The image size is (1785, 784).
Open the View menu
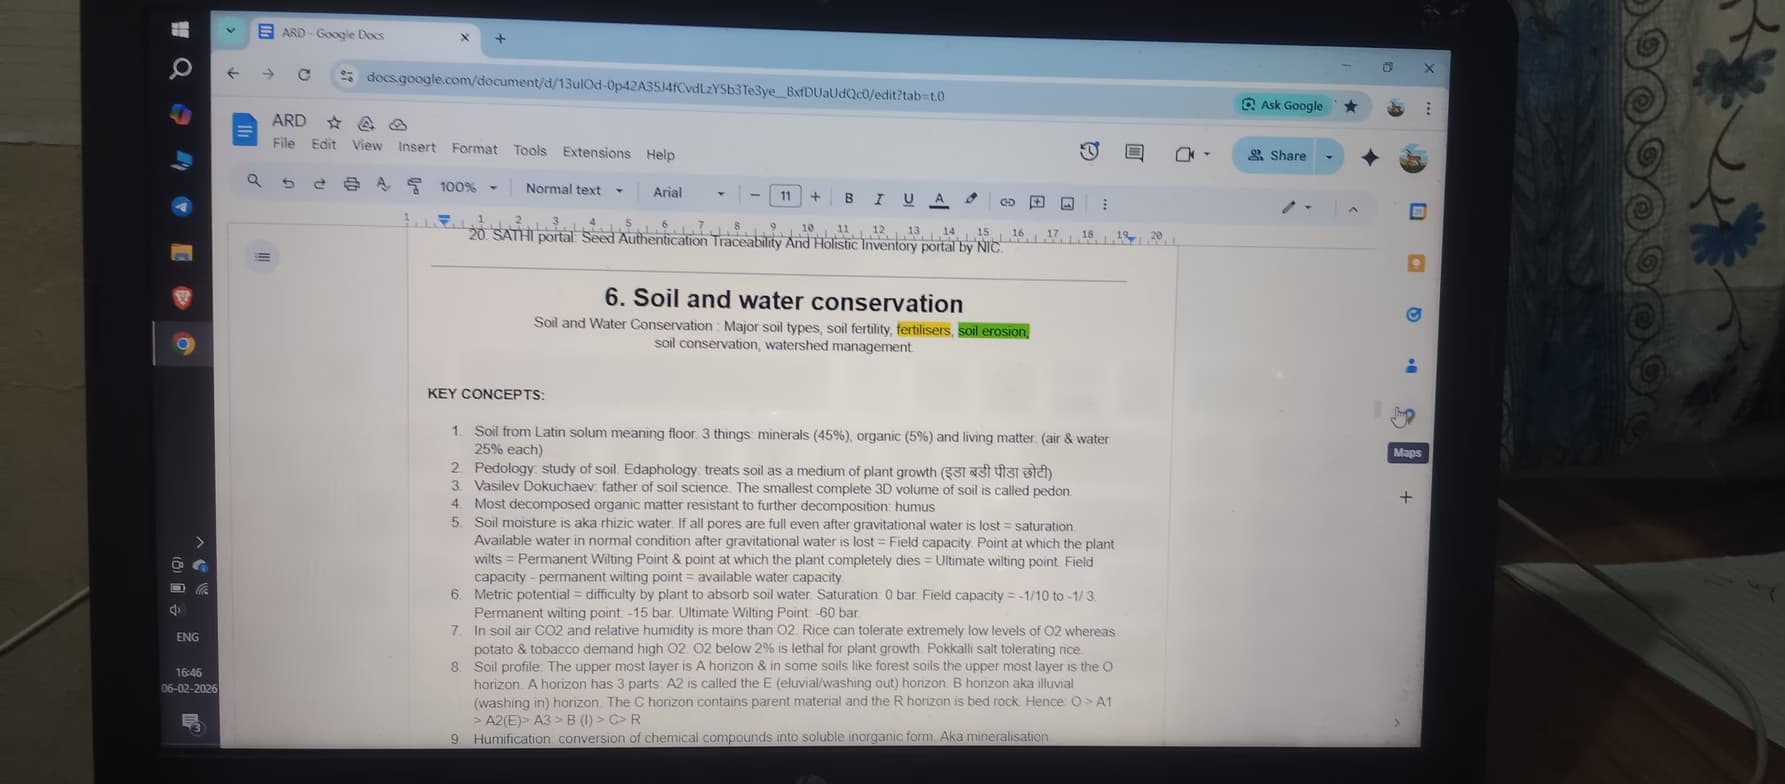pyautogui.click(x=367, y=146)
